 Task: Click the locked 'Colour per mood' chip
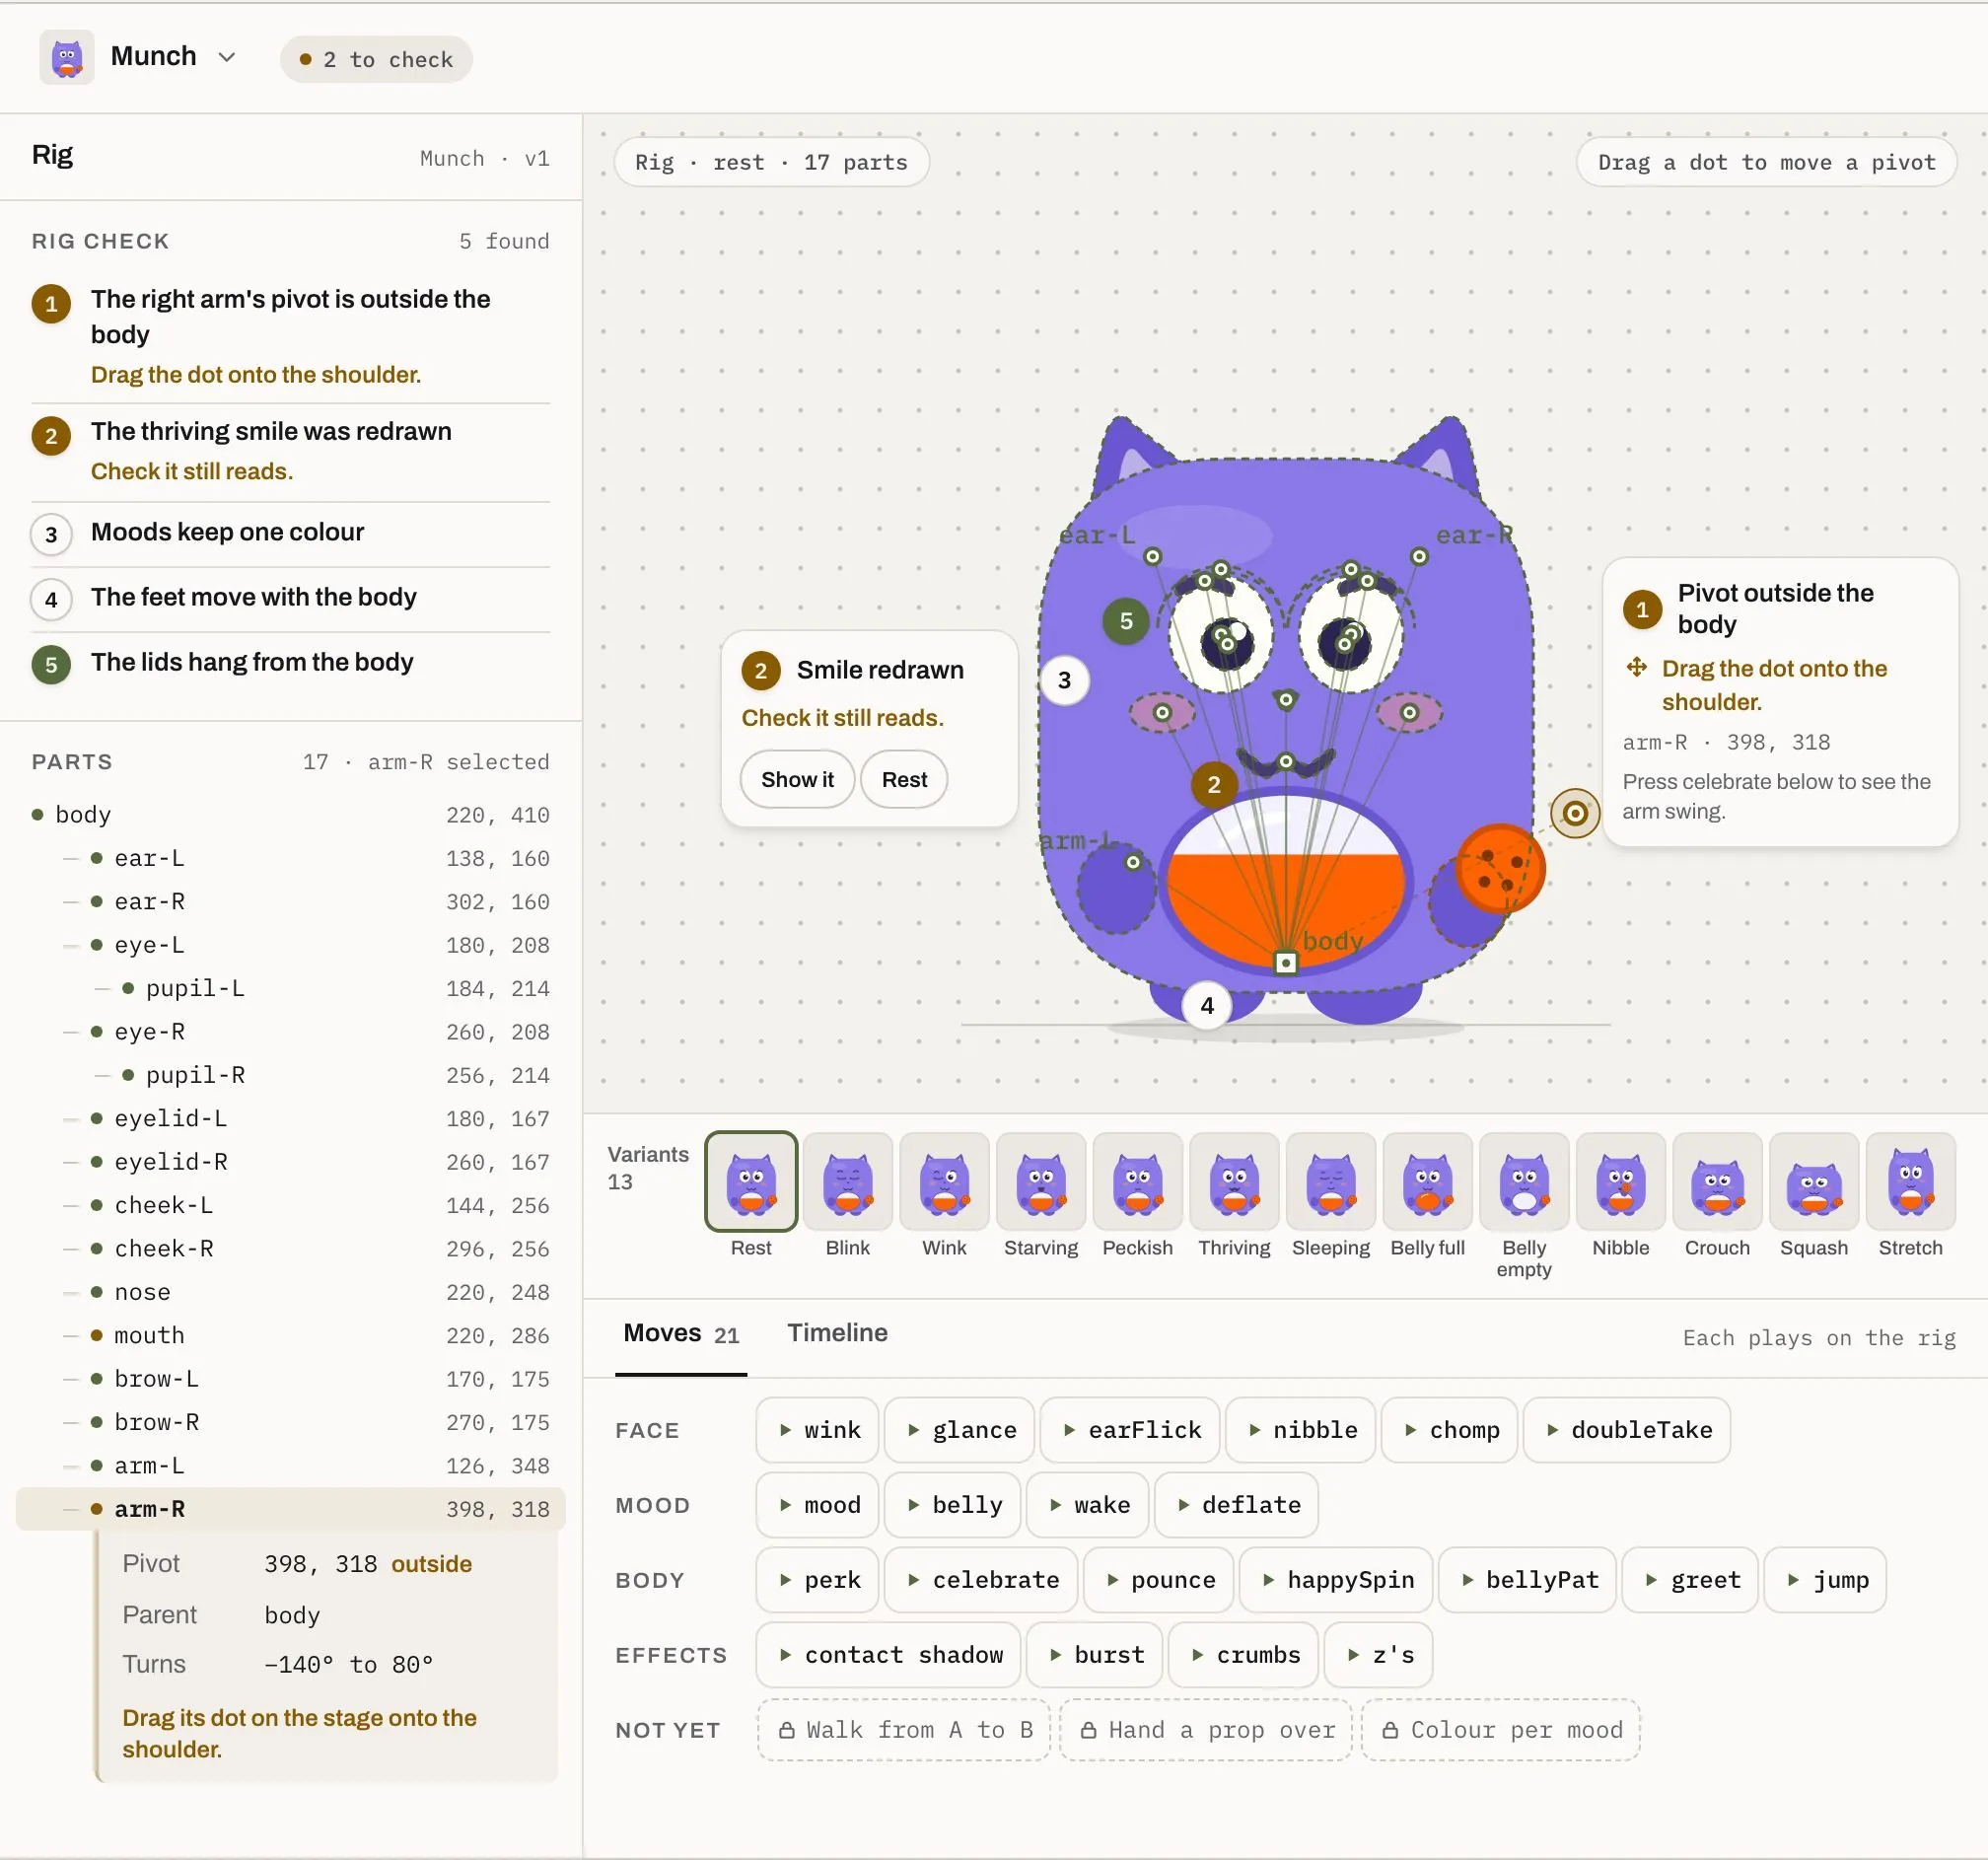coord(1501,1730)
